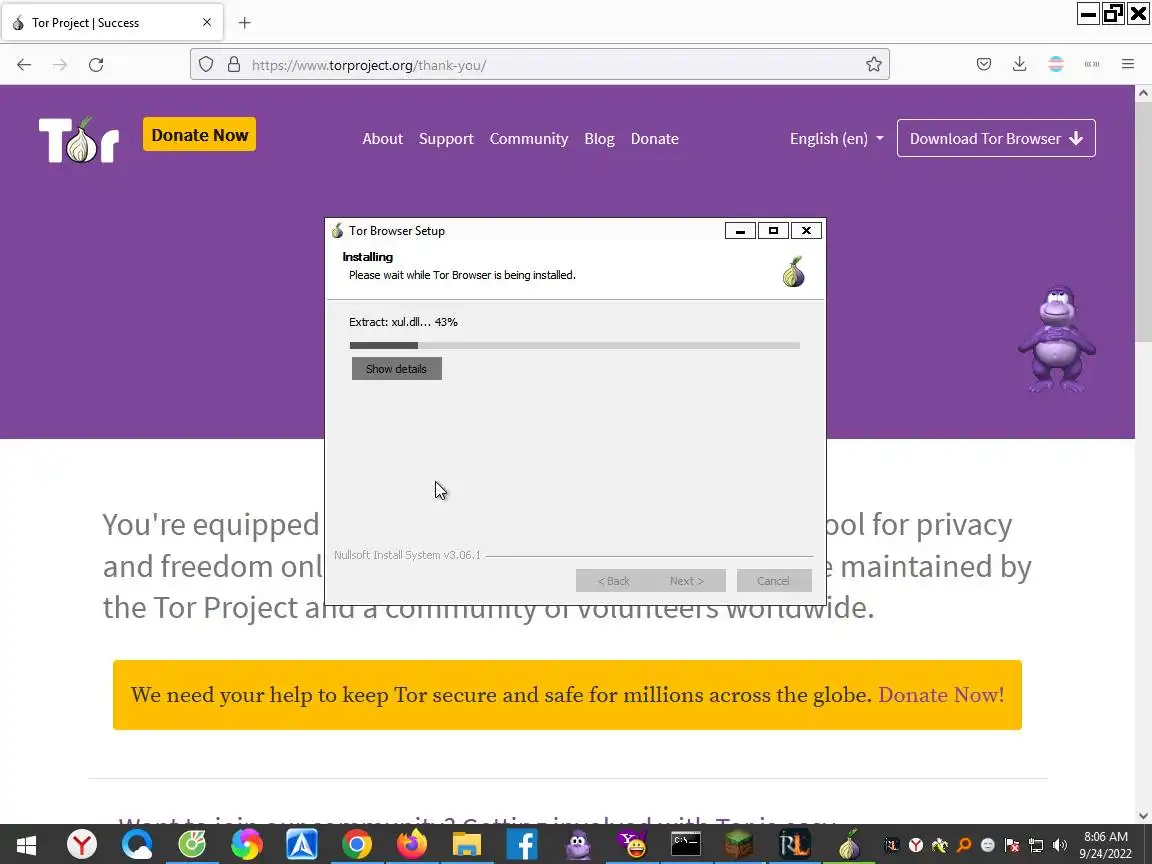Open Yahoo Messenger from the taskbar
The height and width of the screenshot is (864, 1152).
pos(632,845)
